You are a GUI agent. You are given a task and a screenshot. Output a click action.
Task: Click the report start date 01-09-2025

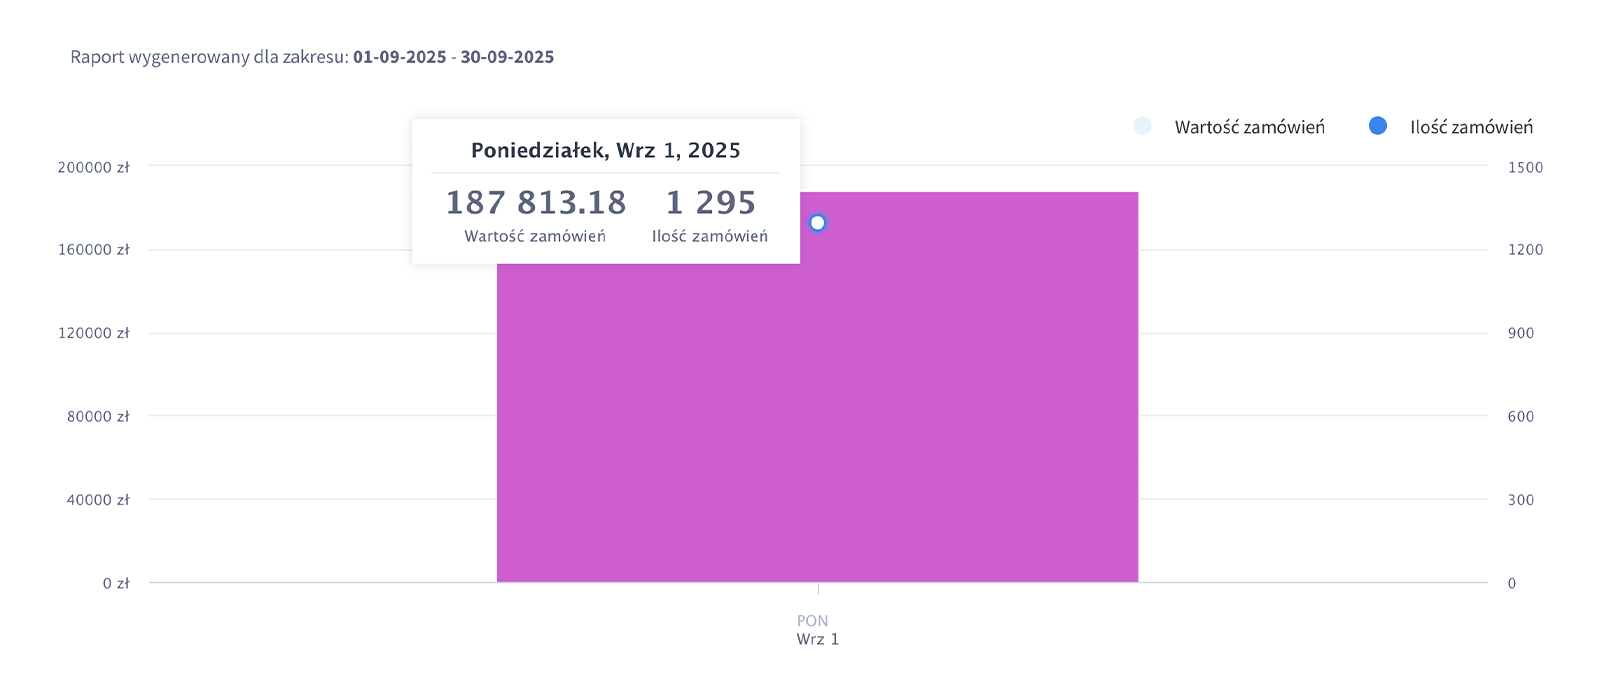click(400, 57)
